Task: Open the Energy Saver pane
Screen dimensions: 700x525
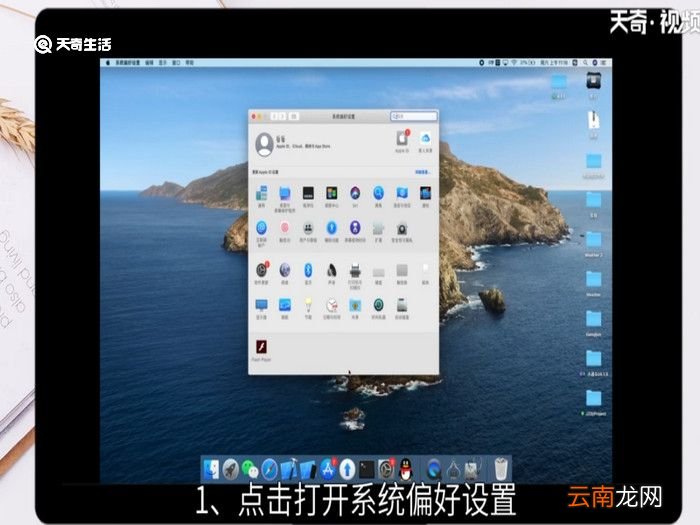Action: (308, 305)
